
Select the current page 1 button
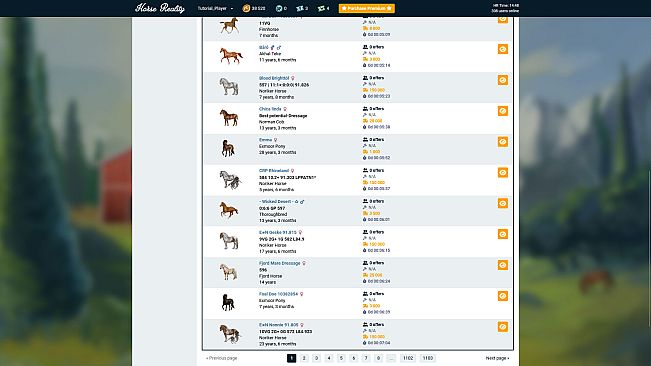coord(291,358)
